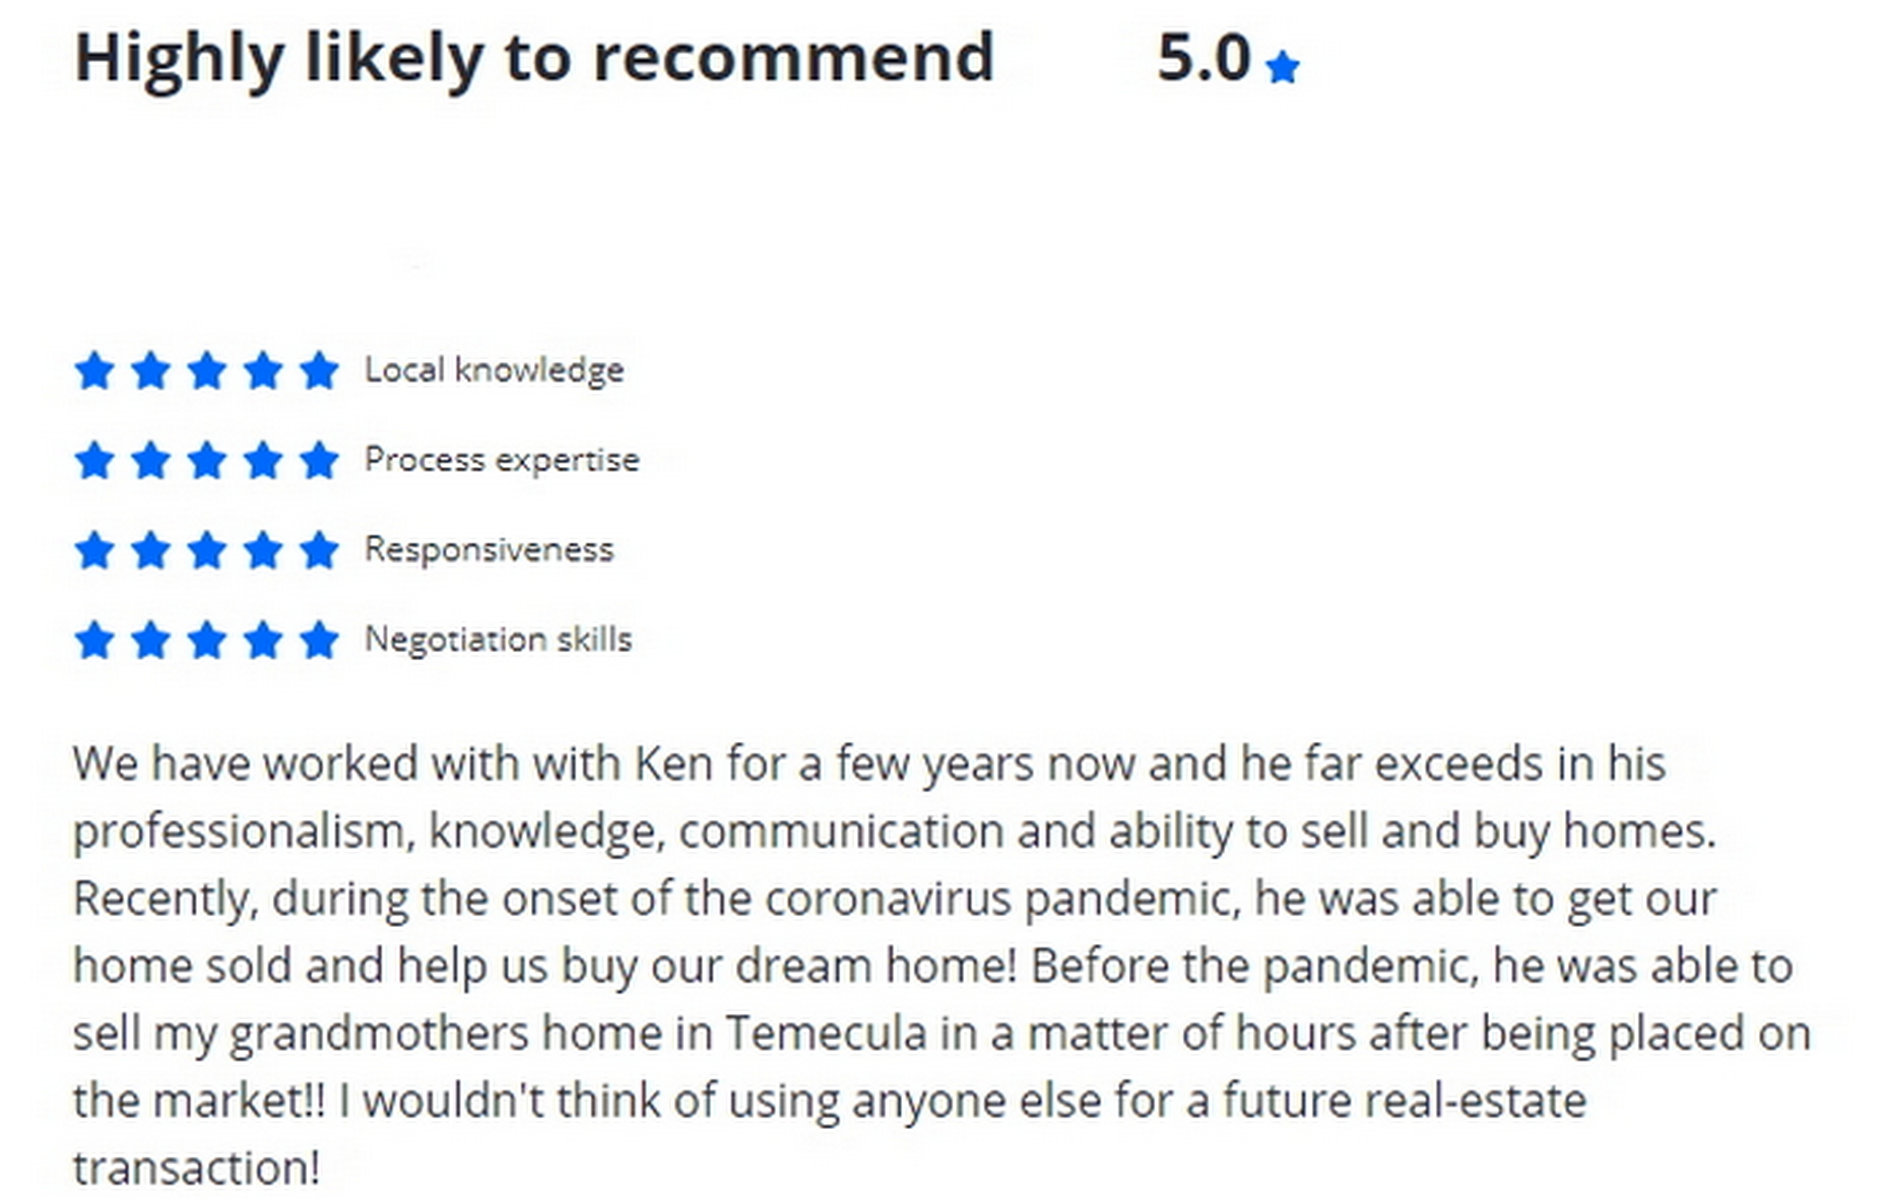Click the blue star beside 5.0 rating
The image size is (1883, 1200).
[1281, 68]
